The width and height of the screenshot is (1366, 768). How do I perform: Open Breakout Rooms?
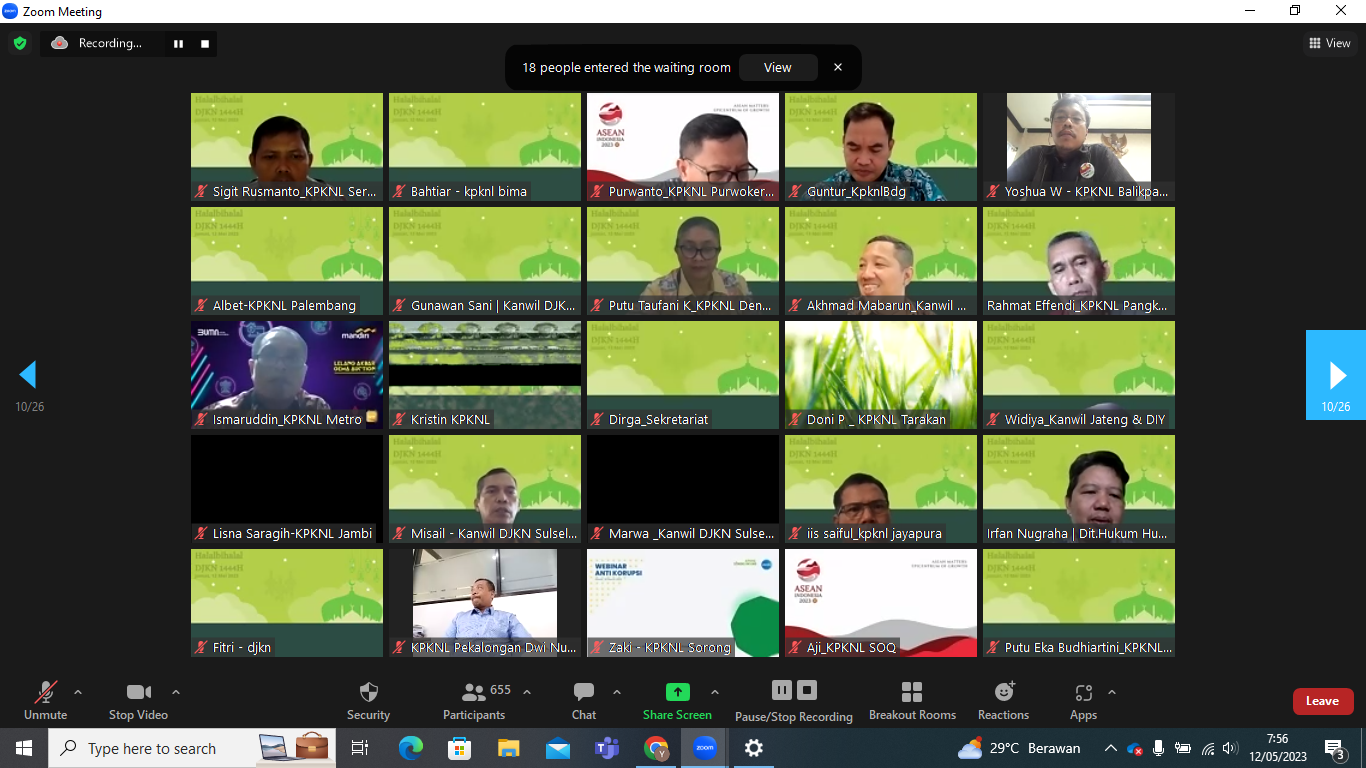tap(911, 692)
